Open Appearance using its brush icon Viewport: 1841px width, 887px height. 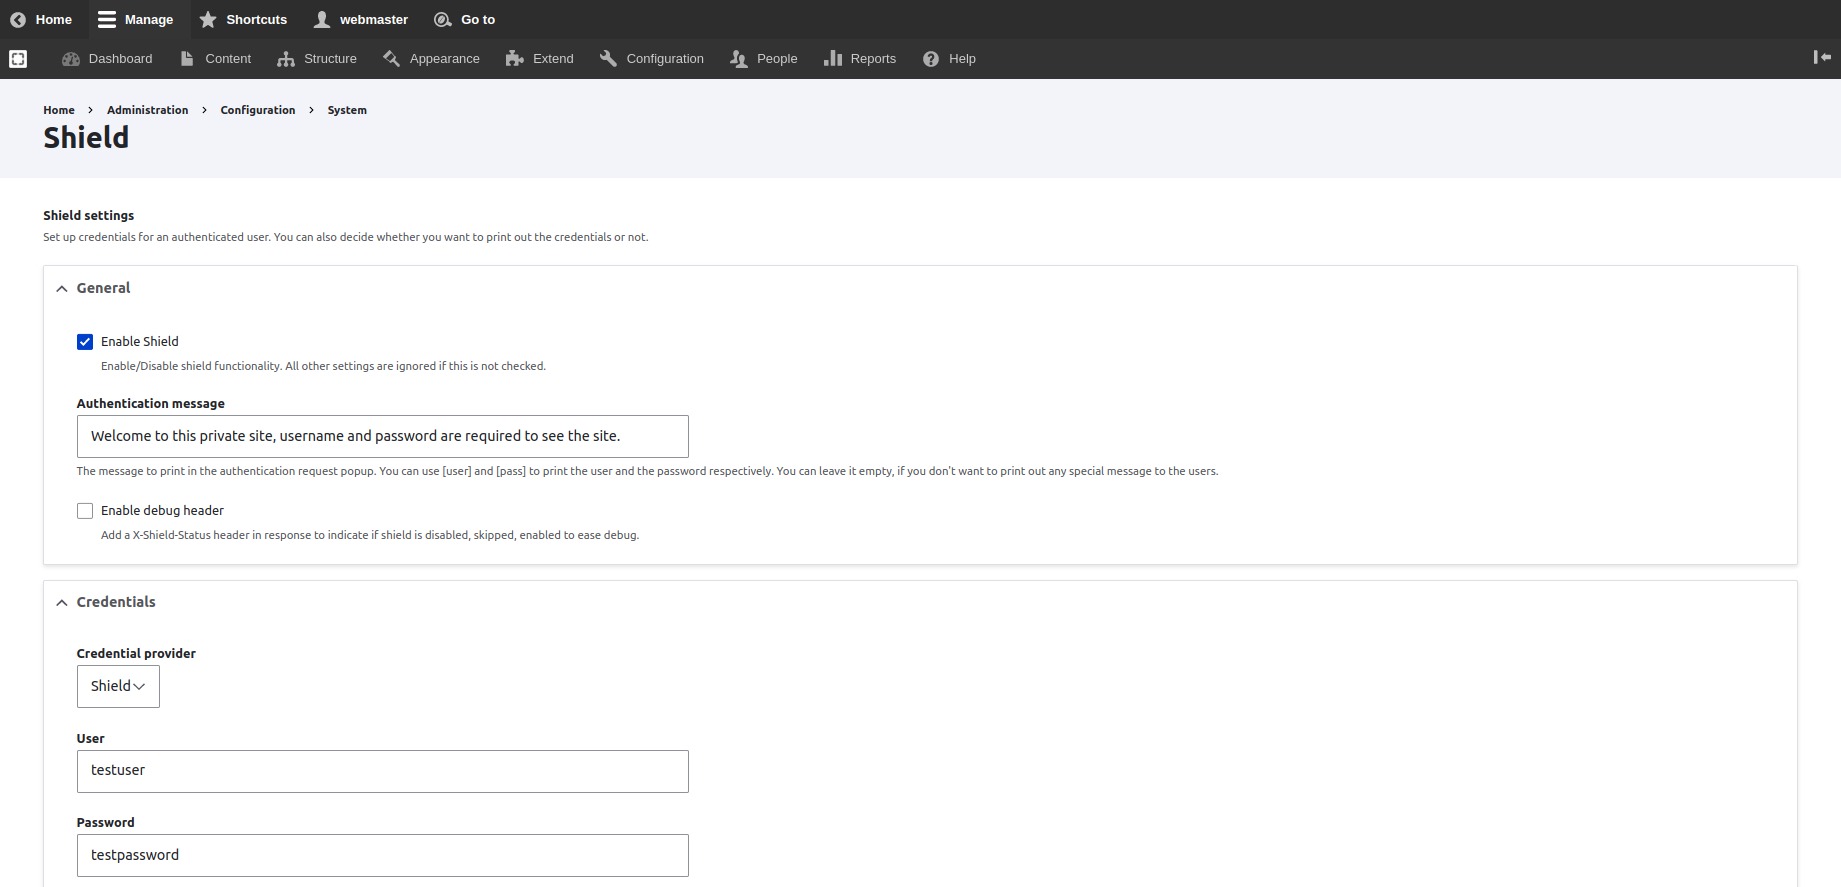tap(391, 59)
